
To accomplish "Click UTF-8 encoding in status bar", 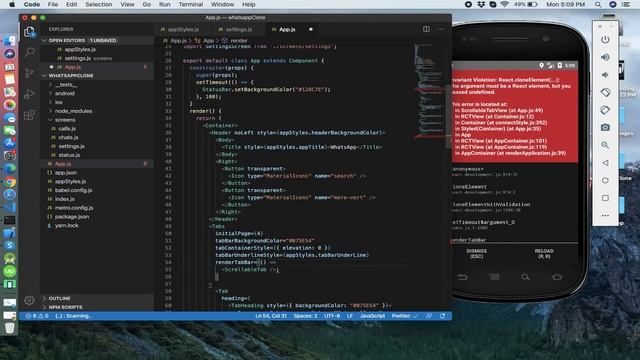I will pyautogui.click(x=332, y=316).
